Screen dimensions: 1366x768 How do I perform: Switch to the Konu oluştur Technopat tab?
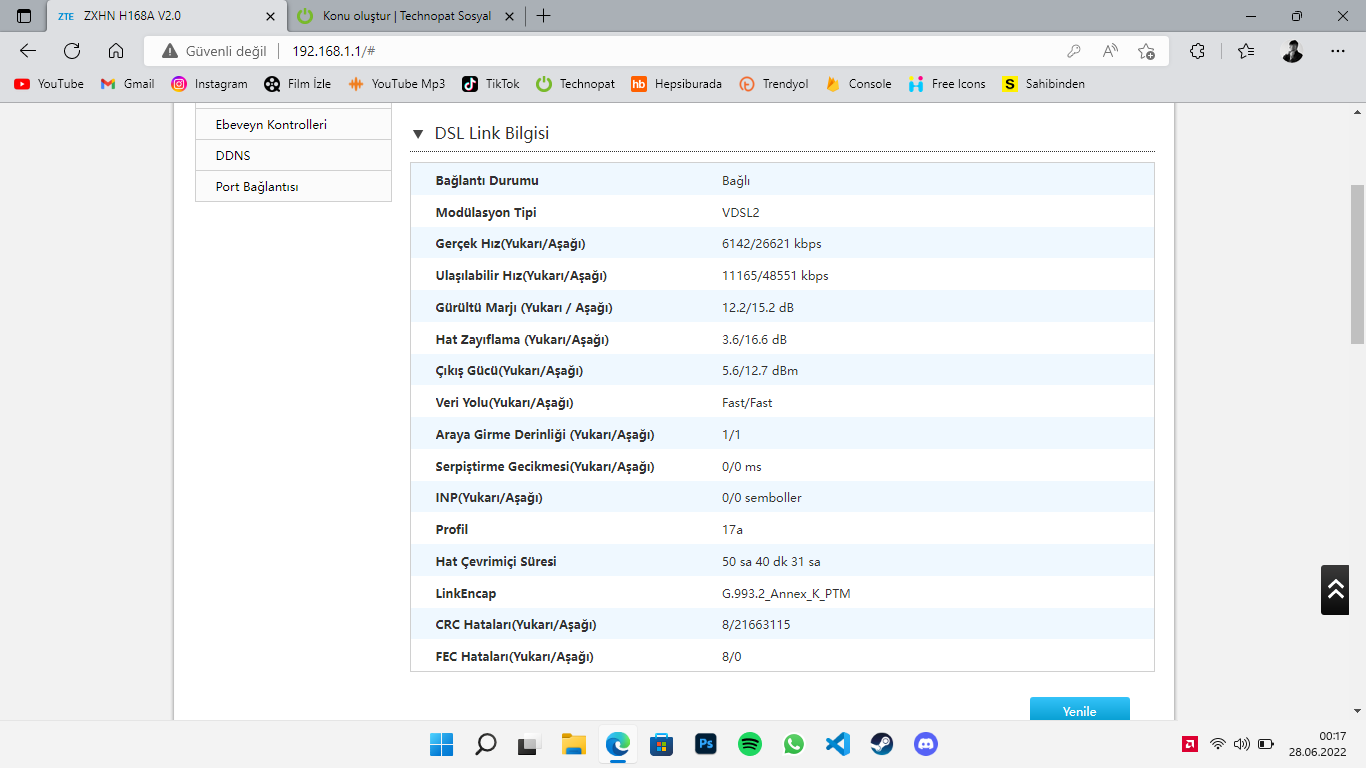point(407,16)
